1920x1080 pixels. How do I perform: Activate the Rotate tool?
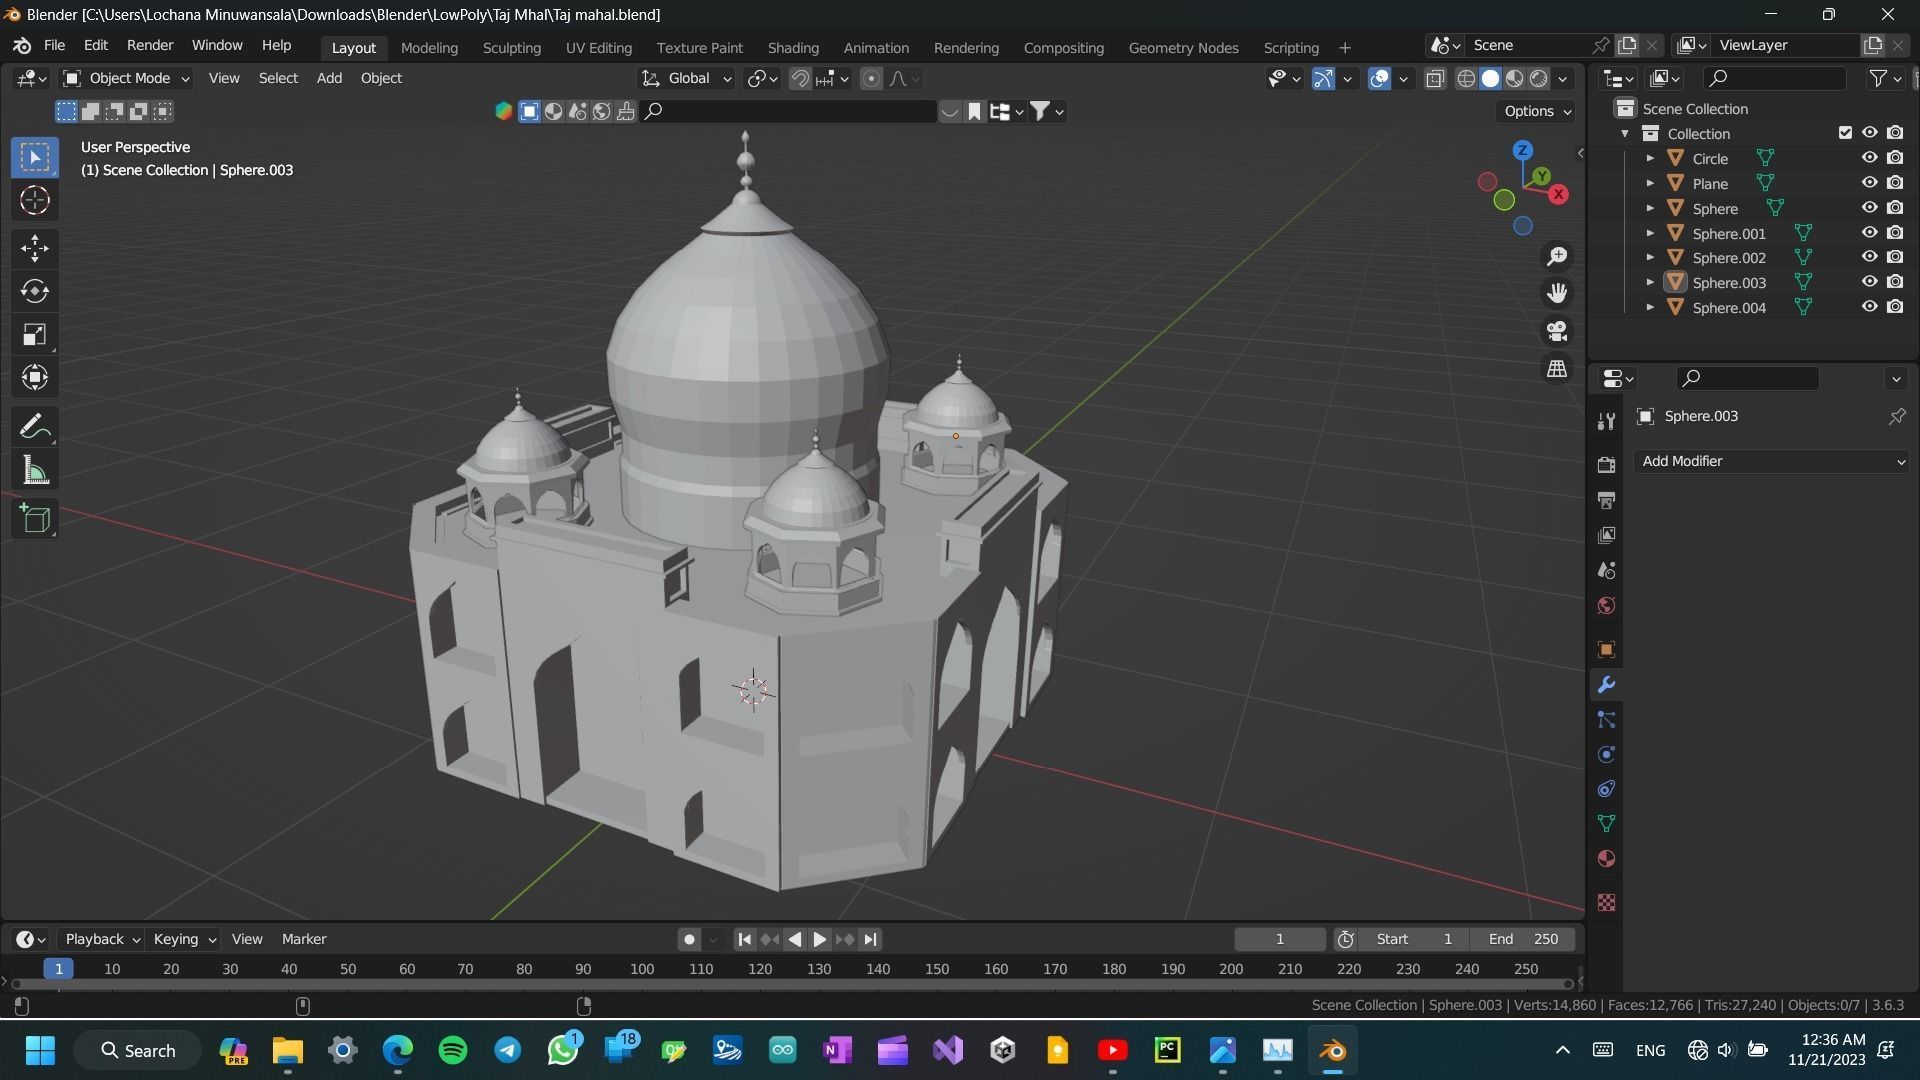(35, 291)
